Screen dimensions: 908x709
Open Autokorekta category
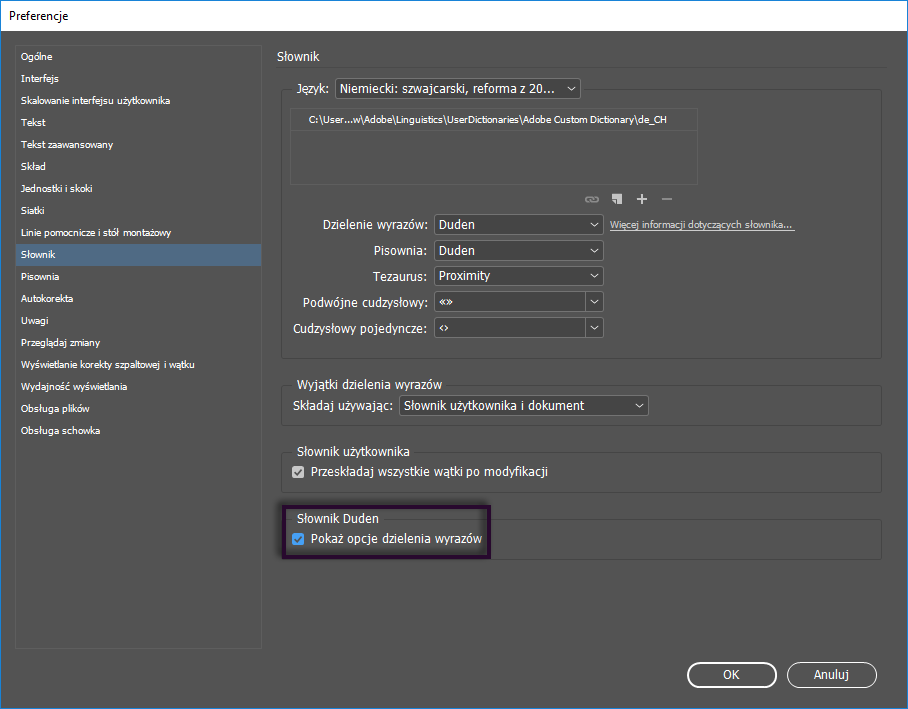(138, 299)
